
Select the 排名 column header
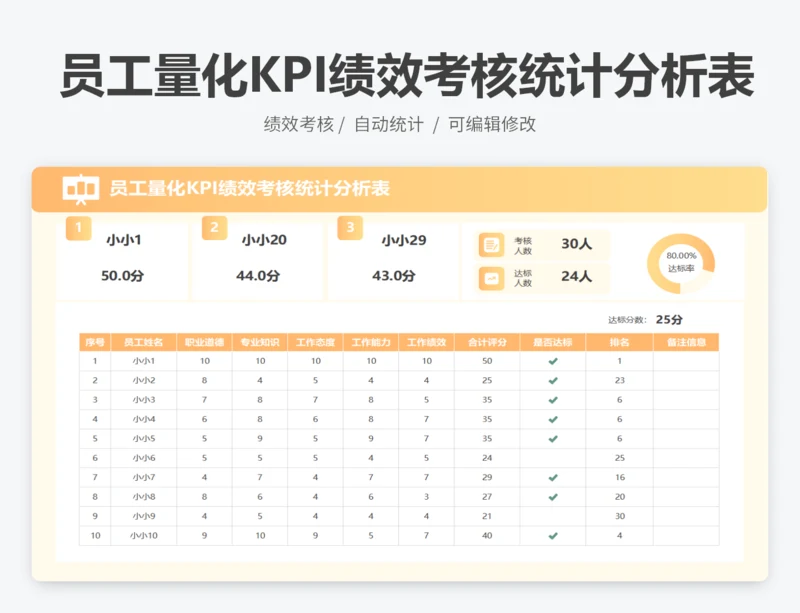(x=619, y=342)
